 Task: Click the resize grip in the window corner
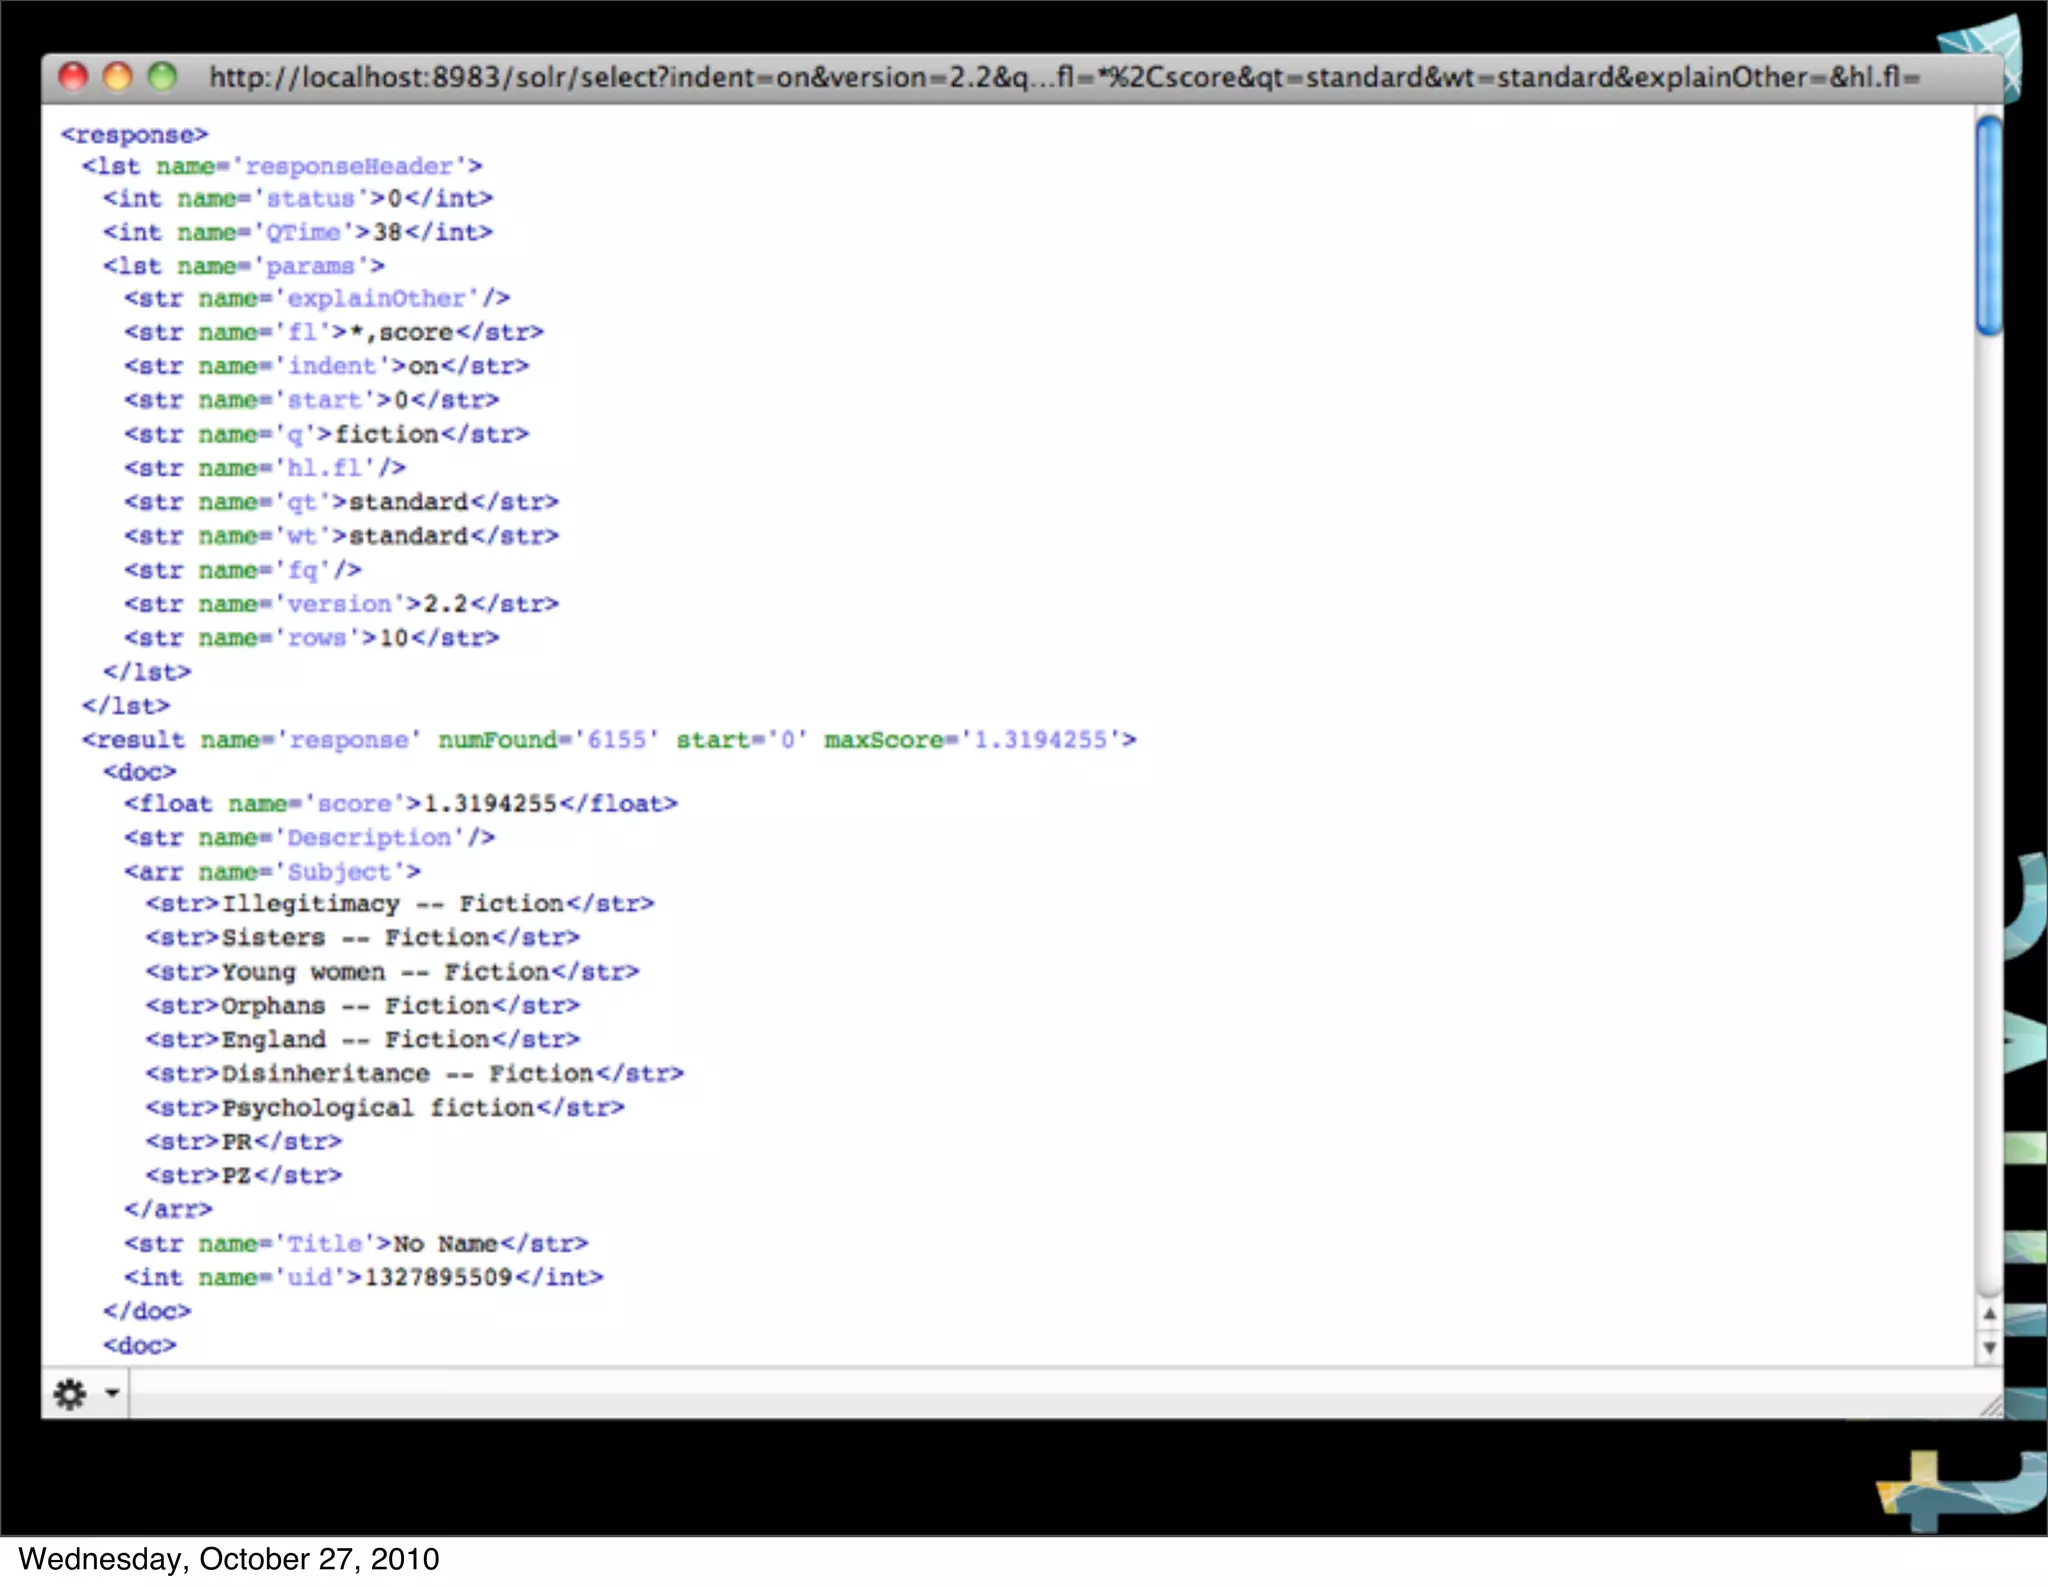[x=1990, y=1406]
